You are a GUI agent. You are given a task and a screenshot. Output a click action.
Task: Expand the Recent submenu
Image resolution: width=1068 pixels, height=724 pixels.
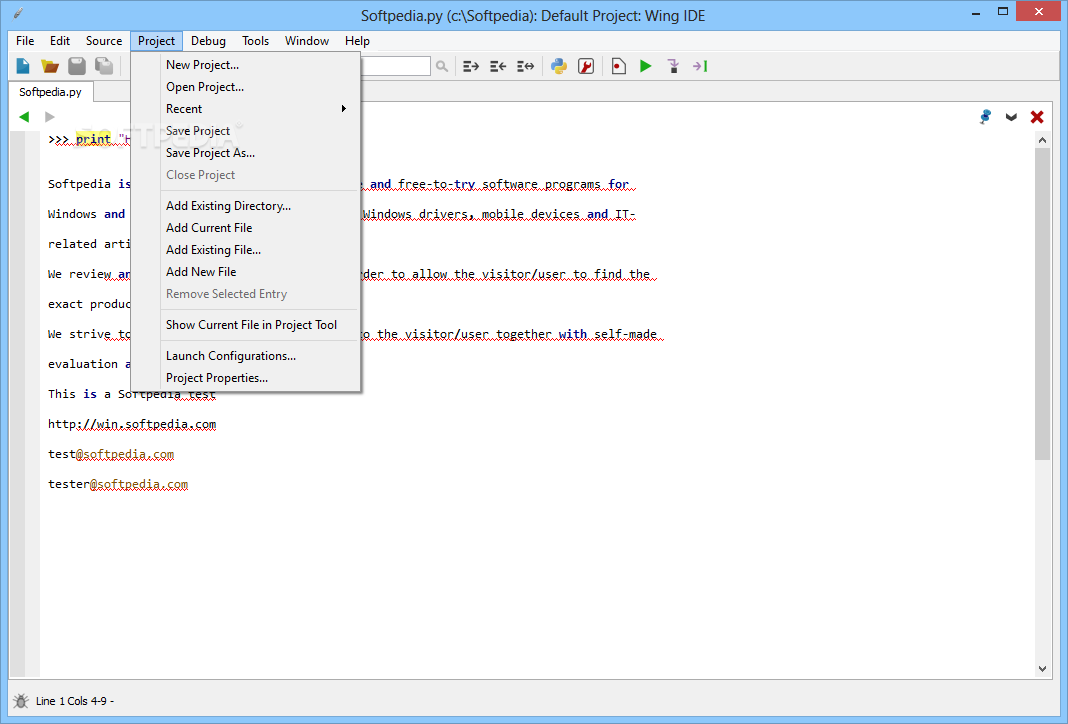click(x=245, y=109)
